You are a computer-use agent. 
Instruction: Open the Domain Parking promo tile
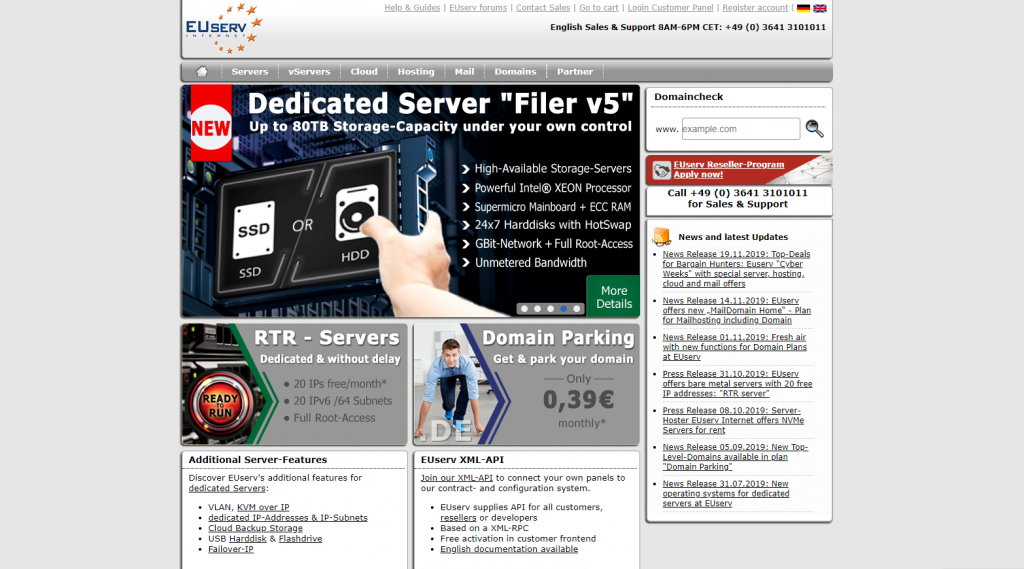[526, 384]
